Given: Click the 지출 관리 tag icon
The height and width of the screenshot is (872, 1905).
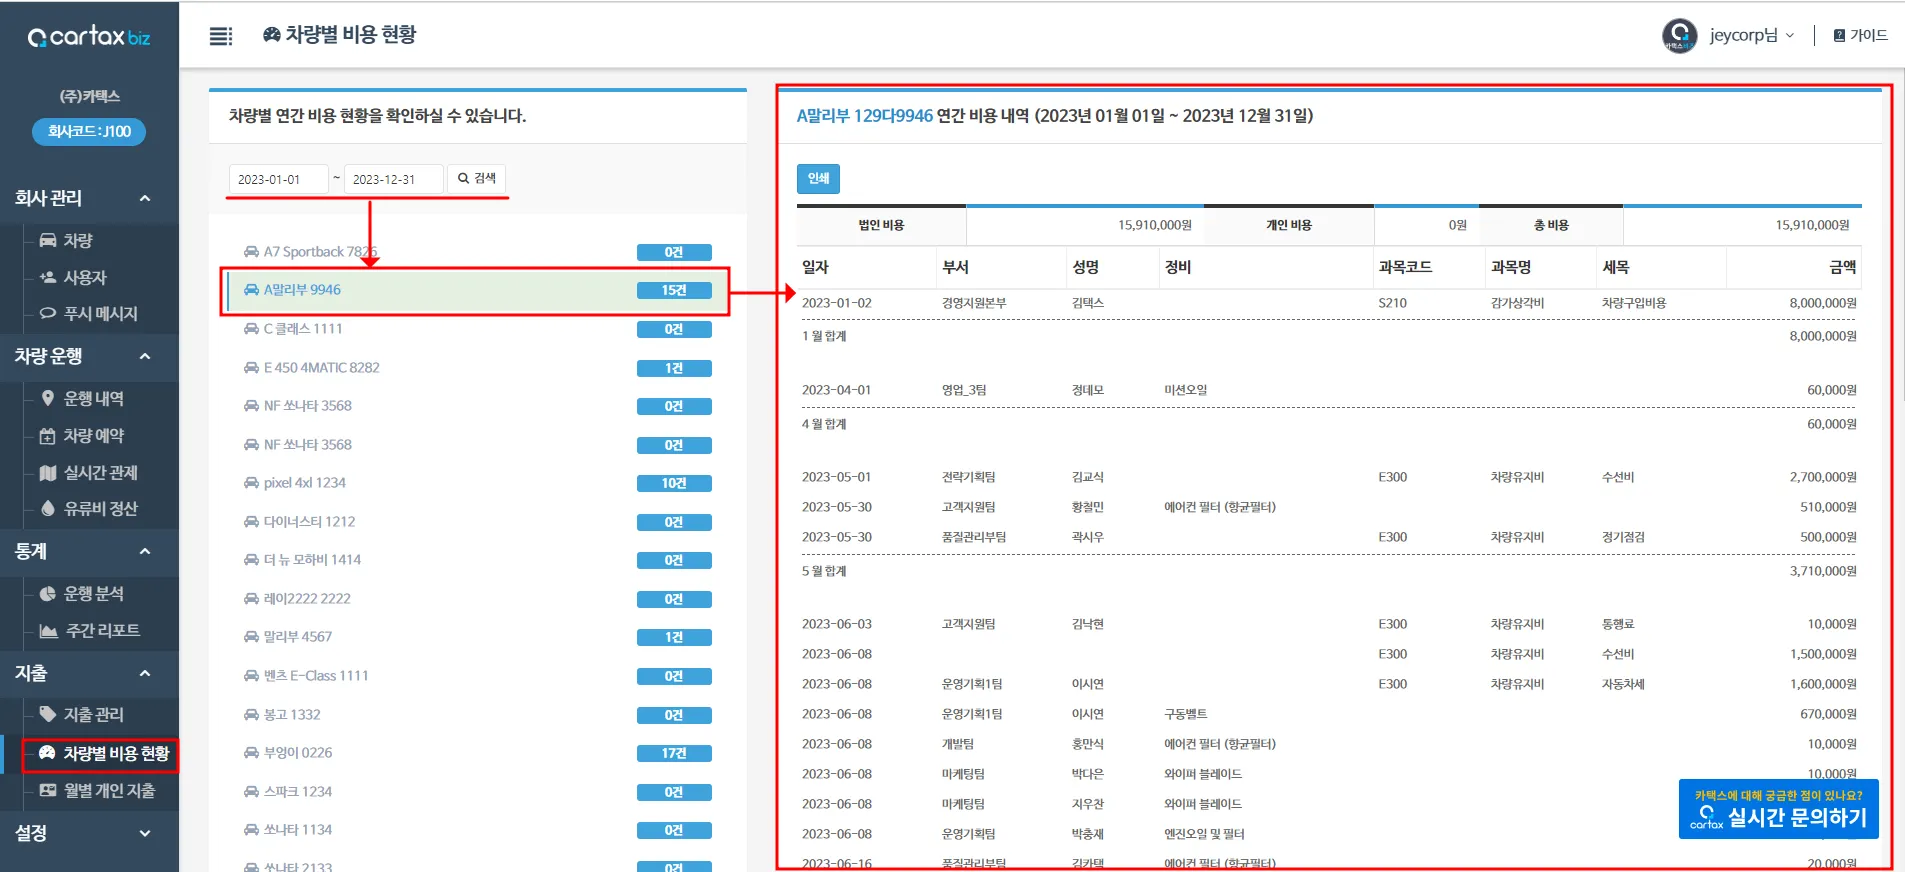Looking at the screenshot, I should tap(47, 713).
